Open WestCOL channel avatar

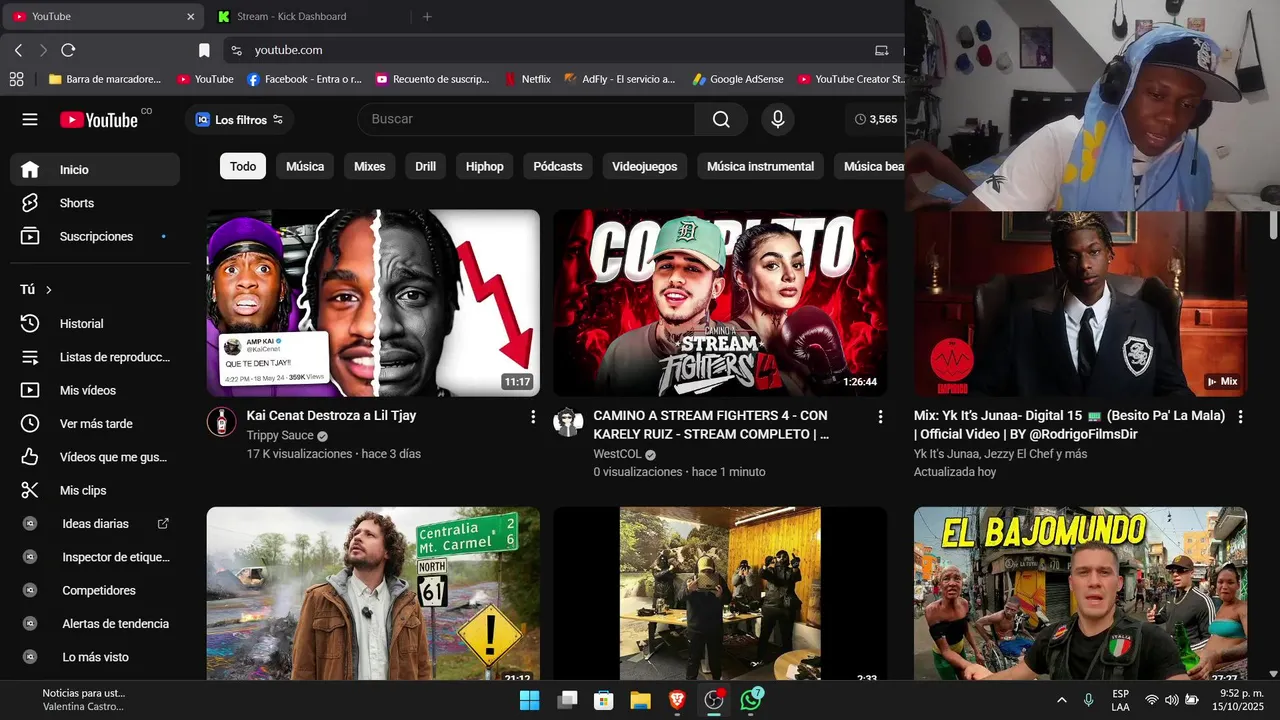568,422
